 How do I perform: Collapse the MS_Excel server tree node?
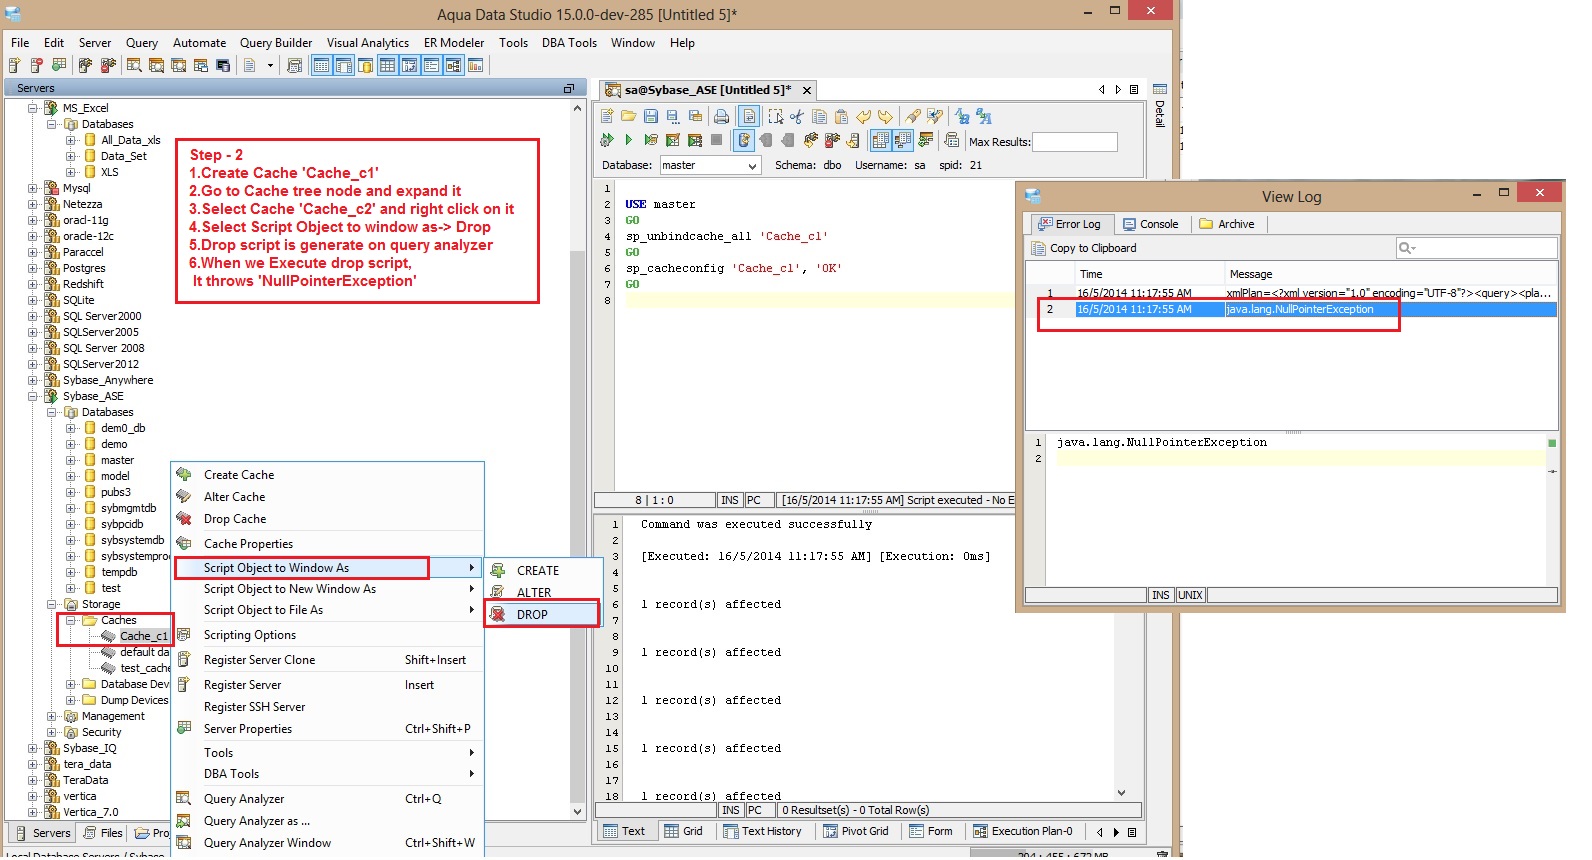click(x=33, y=108)
